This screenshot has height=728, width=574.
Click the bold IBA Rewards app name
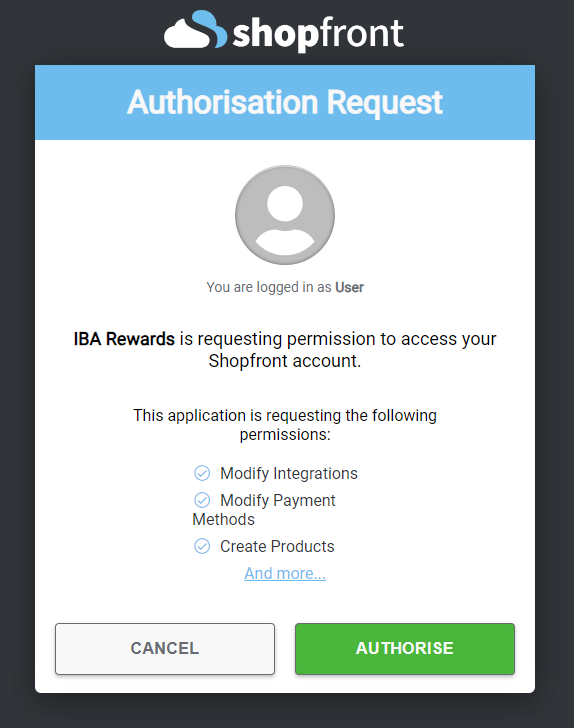pos(124,339)
